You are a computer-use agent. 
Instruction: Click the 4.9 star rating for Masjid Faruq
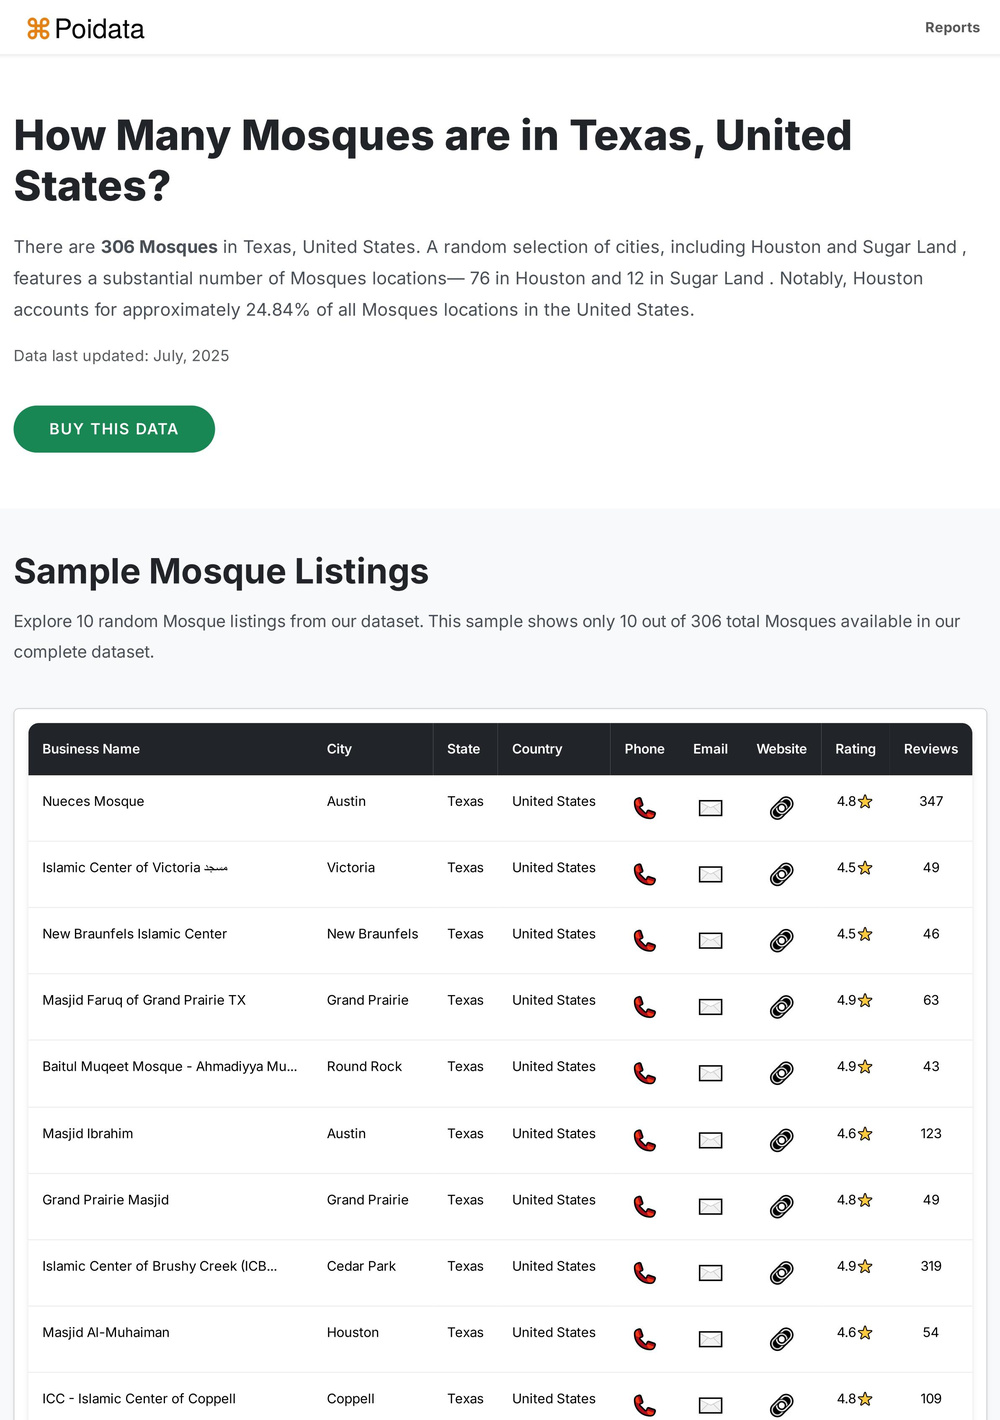coord(855,1000)
